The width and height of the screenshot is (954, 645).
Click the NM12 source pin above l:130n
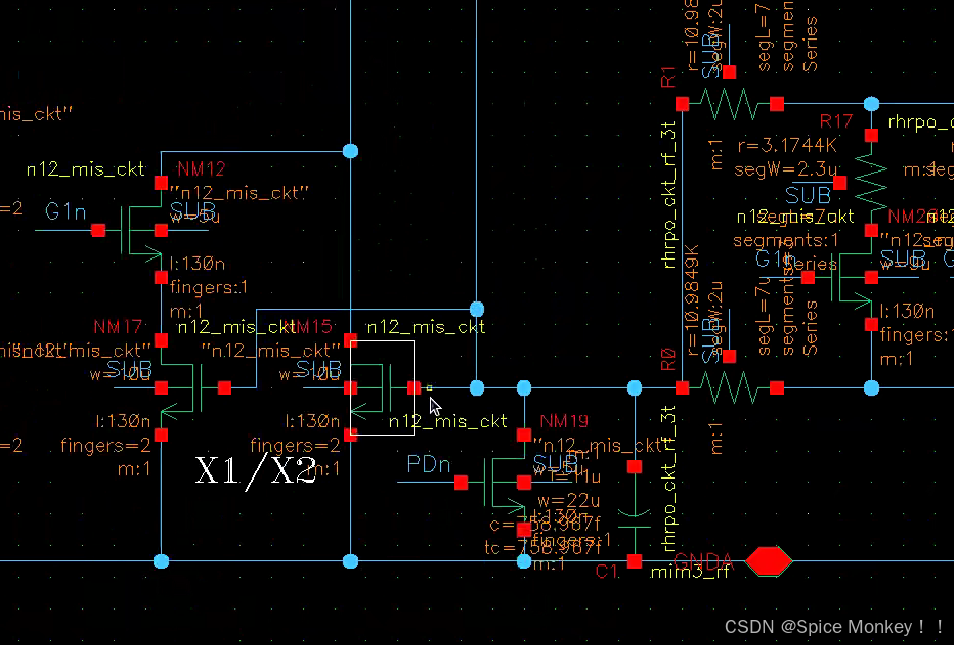click(161, 278)
